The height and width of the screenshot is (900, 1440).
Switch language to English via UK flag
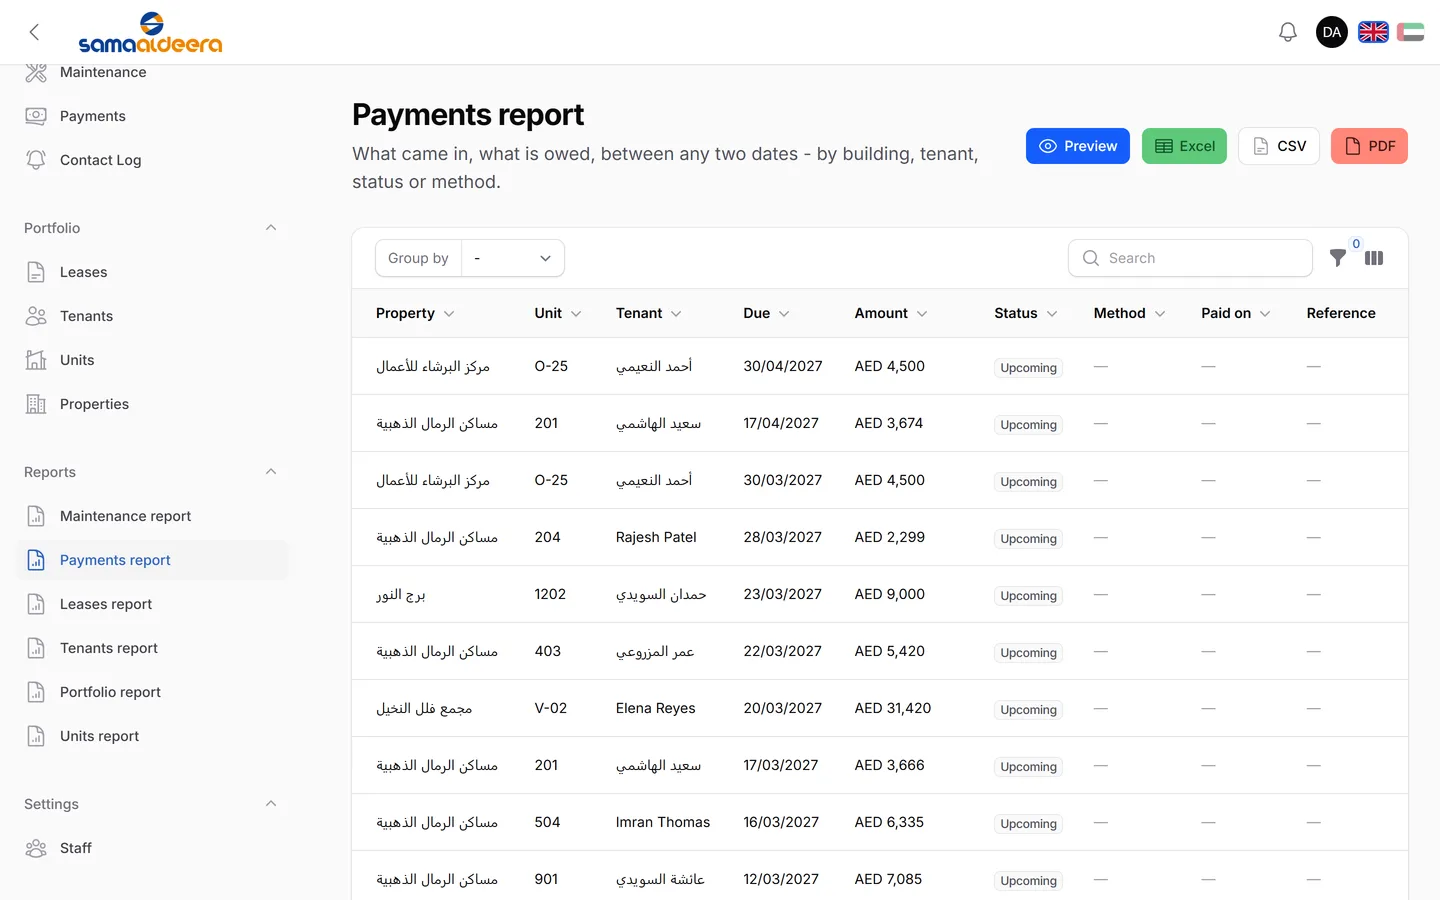(x=1373, y=32)
